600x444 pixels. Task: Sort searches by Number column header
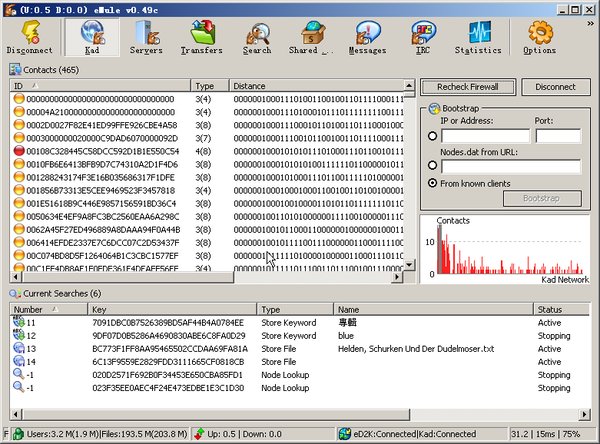[x=49, y=309]
